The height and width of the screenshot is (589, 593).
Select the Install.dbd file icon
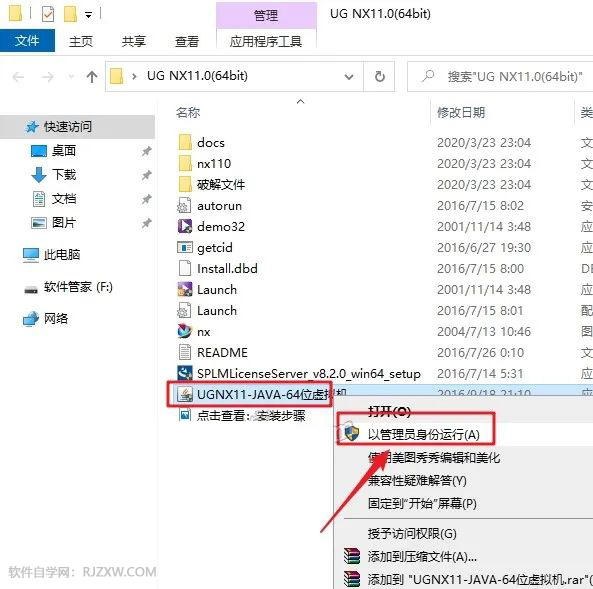point(185,268)
